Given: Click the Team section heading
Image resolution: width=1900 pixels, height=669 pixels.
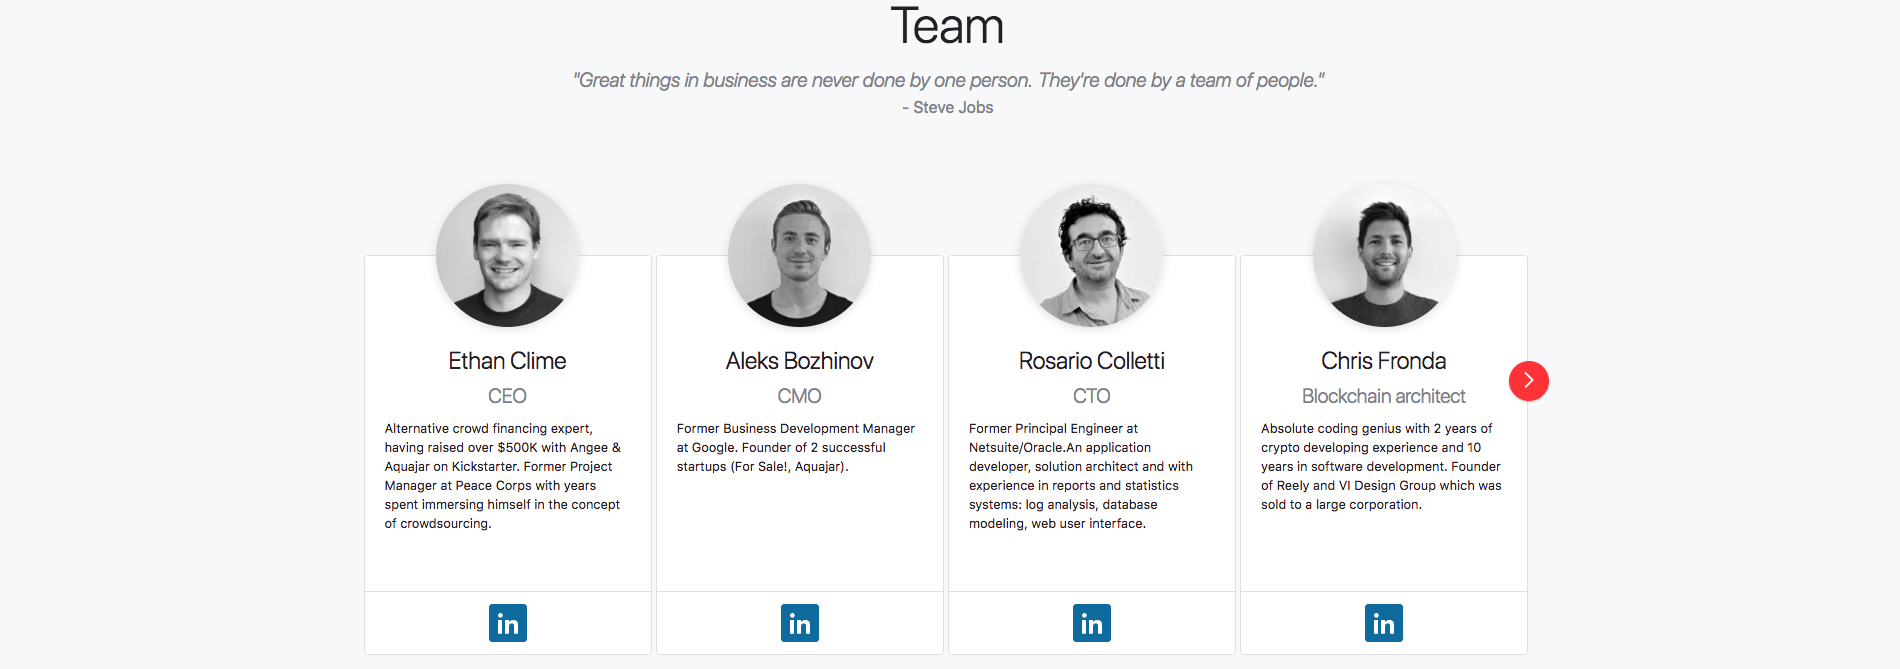Looking at the screenshot, I should 947,27.
